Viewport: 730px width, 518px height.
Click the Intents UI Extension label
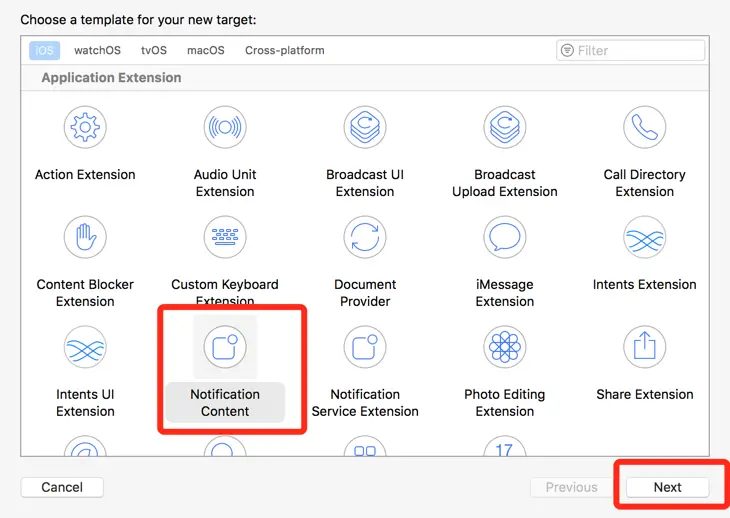click(x=85, y=403)
